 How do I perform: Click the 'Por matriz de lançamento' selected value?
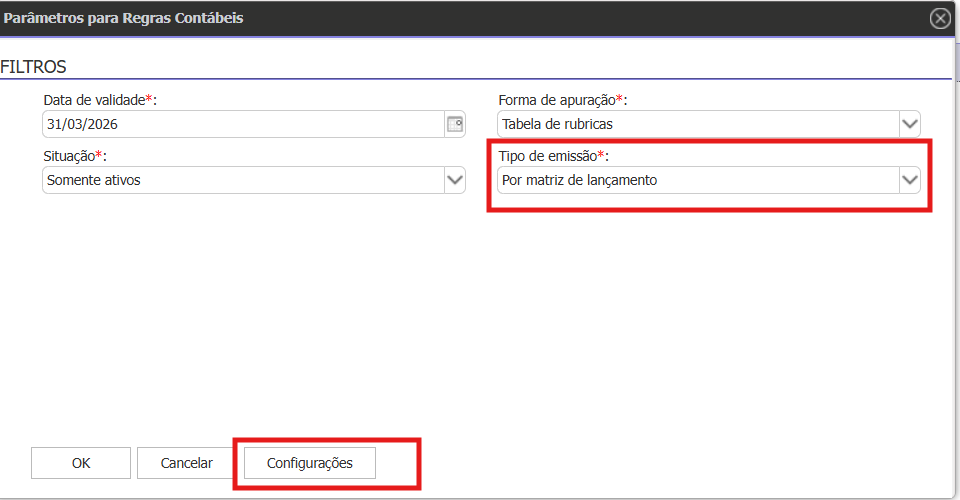click(x=580, y=180)
